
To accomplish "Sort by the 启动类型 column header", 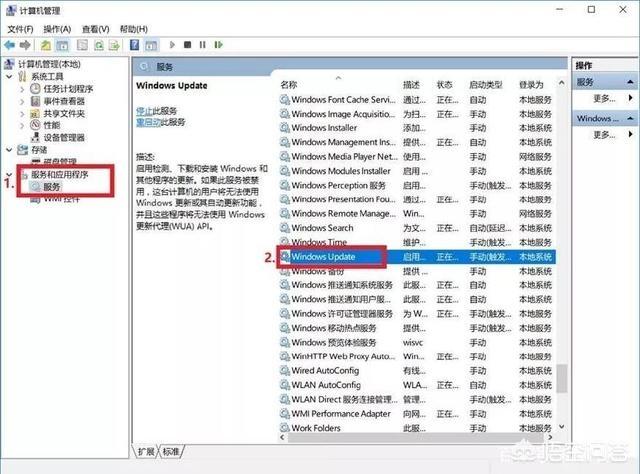I will pyautogui.click(x=486, y=85).
